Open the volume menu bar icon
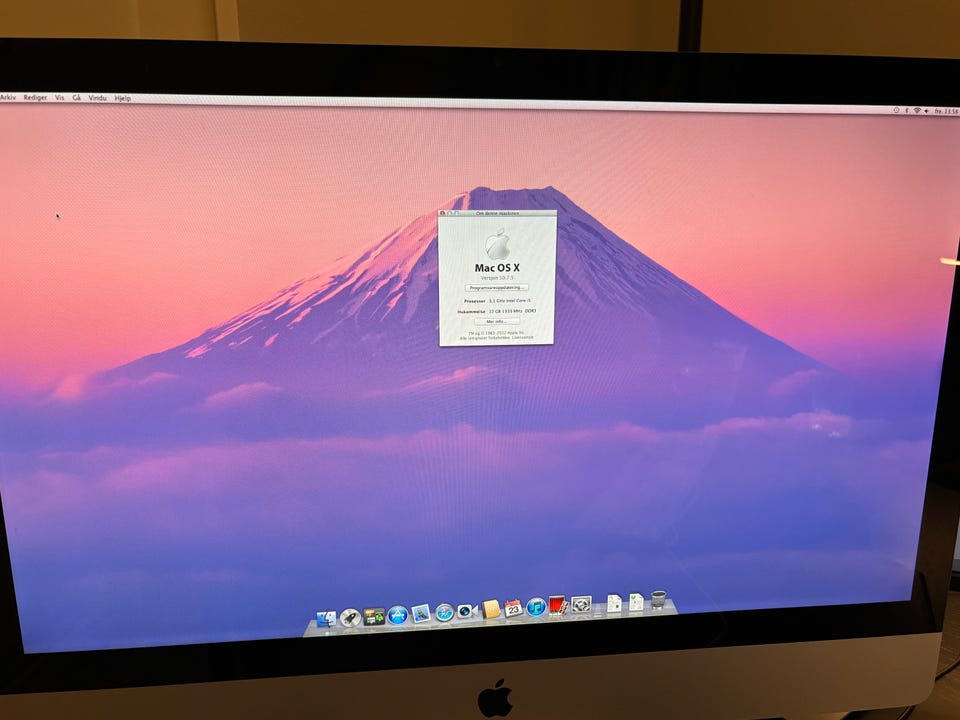Viewport: 960px width, 720px height. coord(926,111)
